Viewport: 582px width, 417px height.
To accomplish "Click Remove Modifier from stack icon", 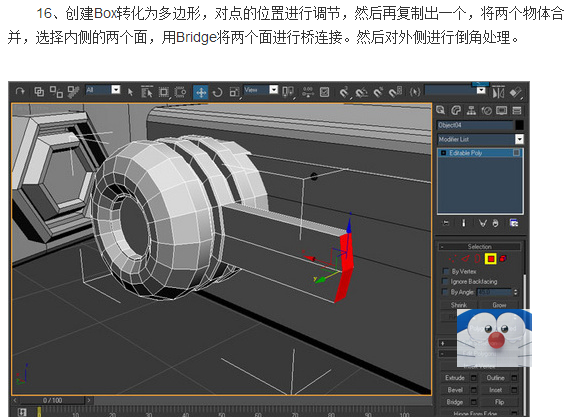I will [x=496, y=223].
